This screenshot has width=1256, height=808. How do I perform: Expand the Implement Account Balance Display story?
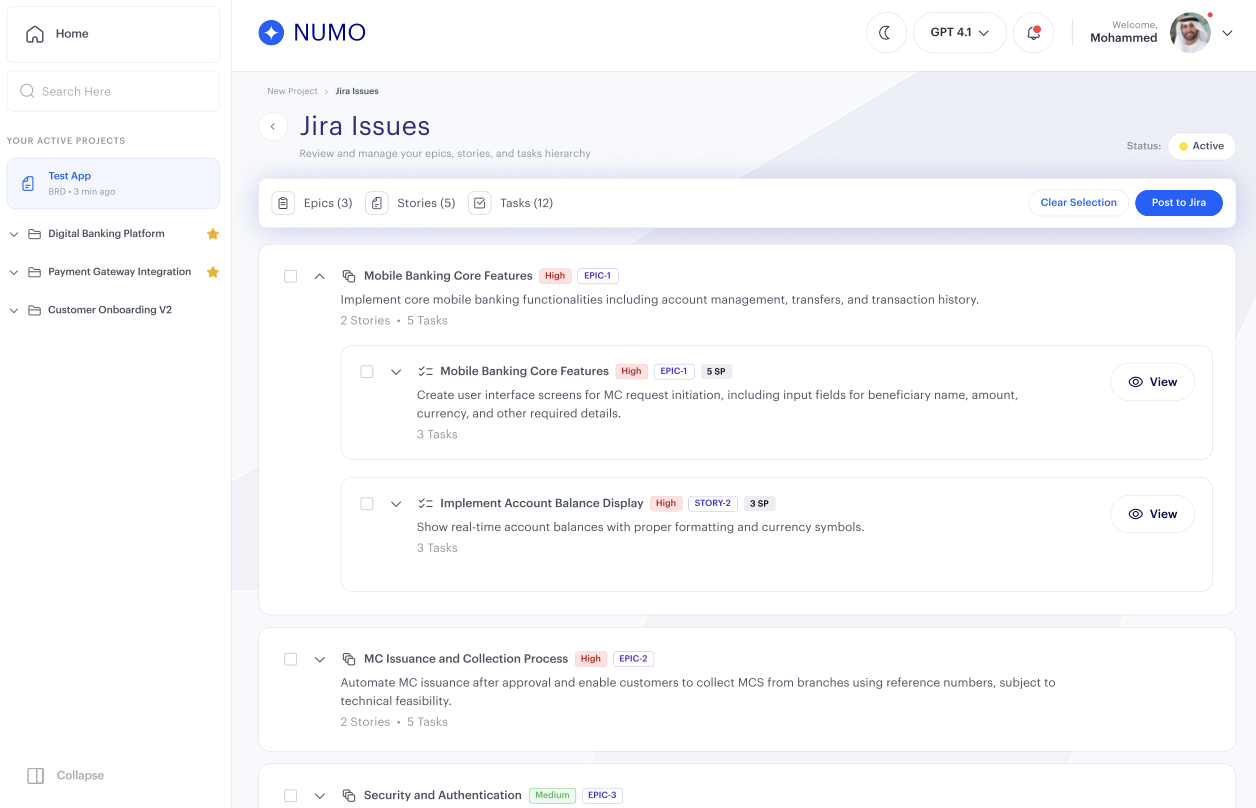396,504
